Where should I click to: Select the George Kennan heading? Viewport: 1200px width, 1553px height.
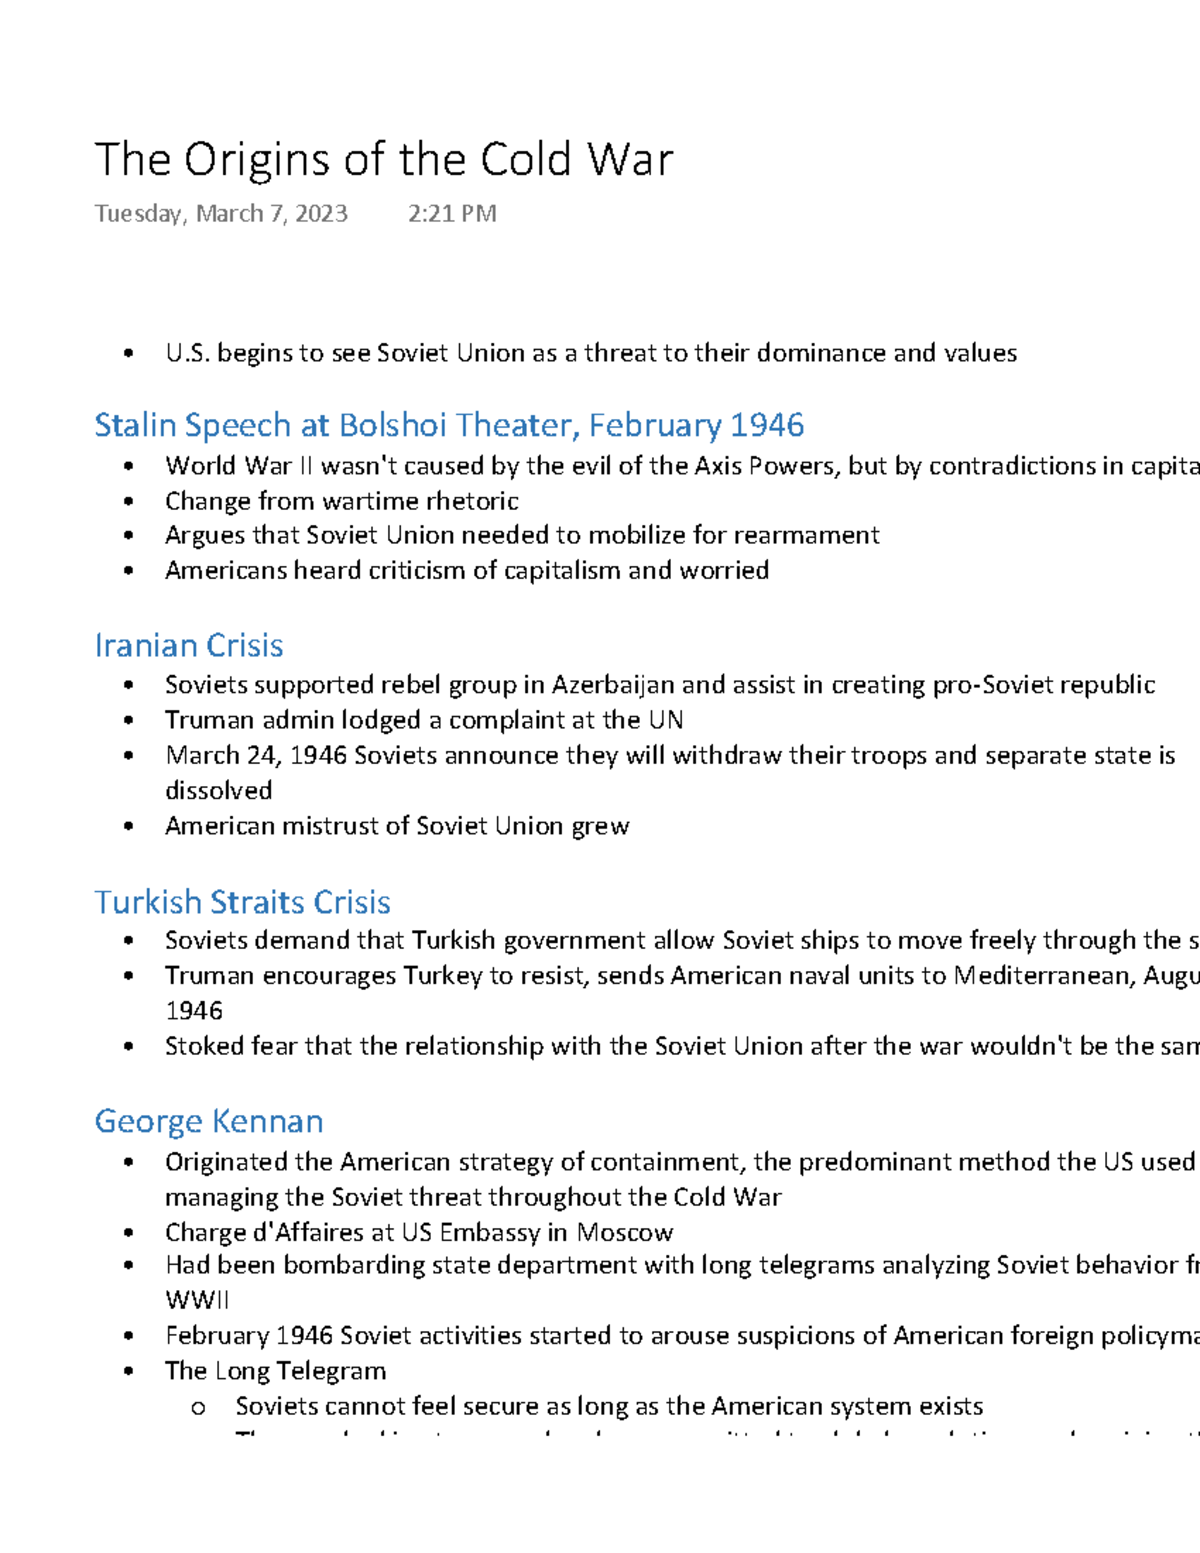coord(209,1121)
